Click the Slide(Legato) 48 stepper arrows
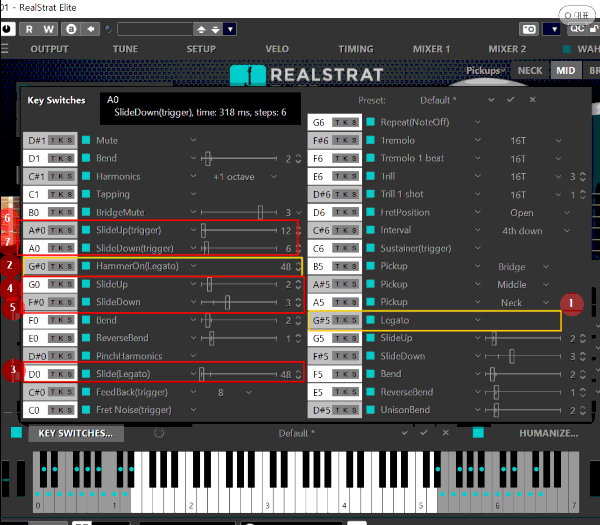The height and width of the screenshot is (525, 600). pyautogui.click(x=298, y=374)
